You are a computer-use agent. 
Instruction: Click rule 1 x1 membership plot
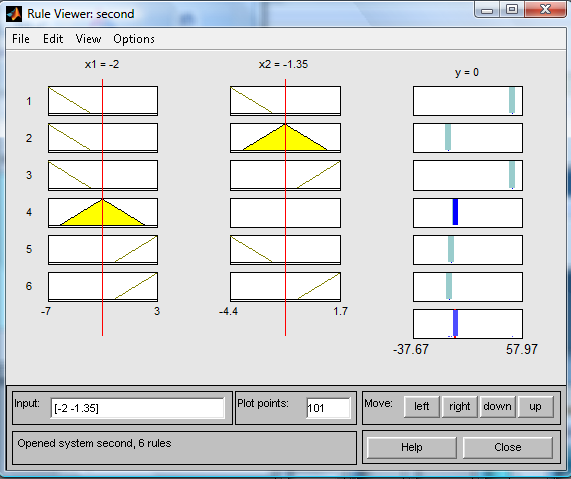[103, 101]
